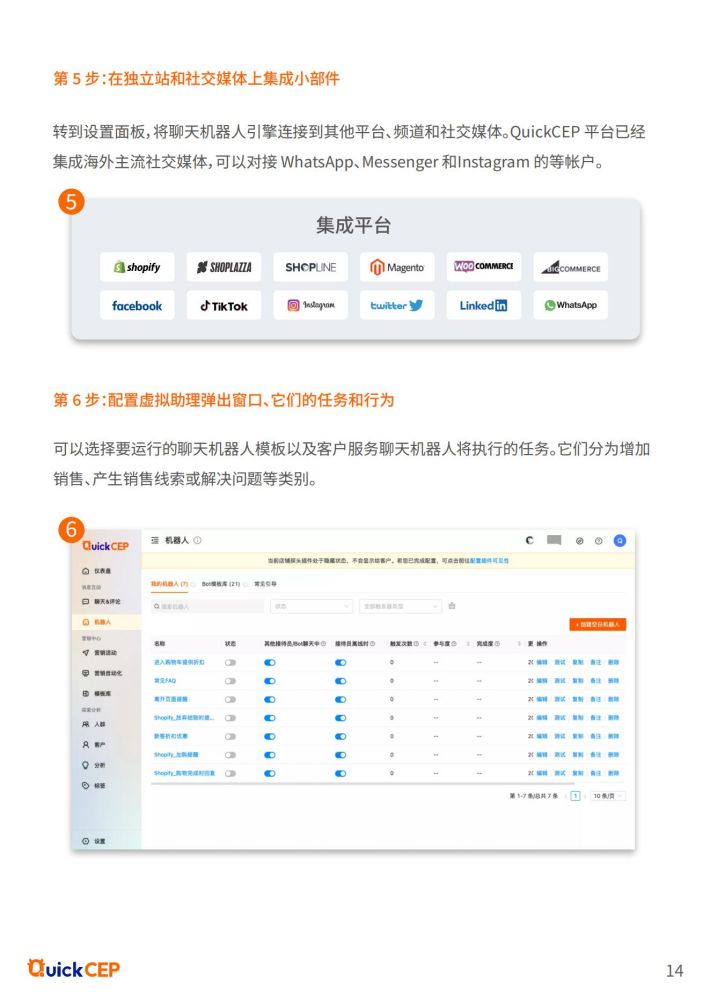Click 编辑 in the 新客折扣优惠 row

click(542, 737)
